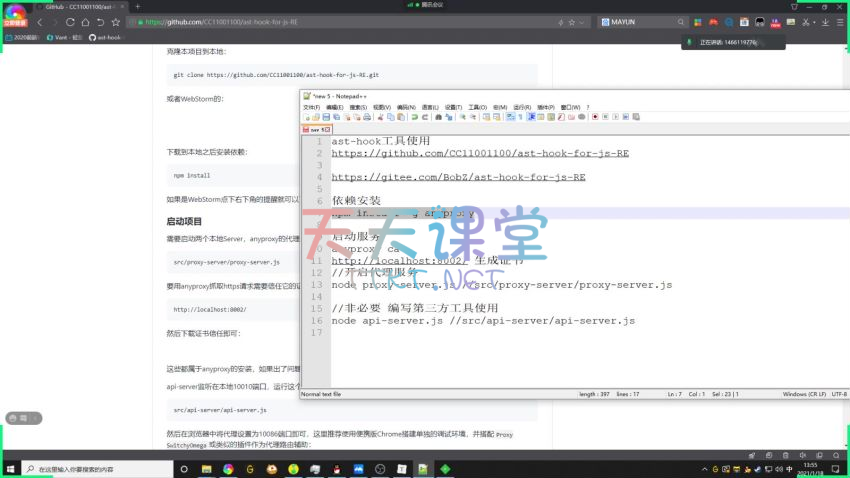Open the 文件(F) menu in Notepad++
Image resolution: width=850 pixels, height=478 pixels.
point(312,107)
